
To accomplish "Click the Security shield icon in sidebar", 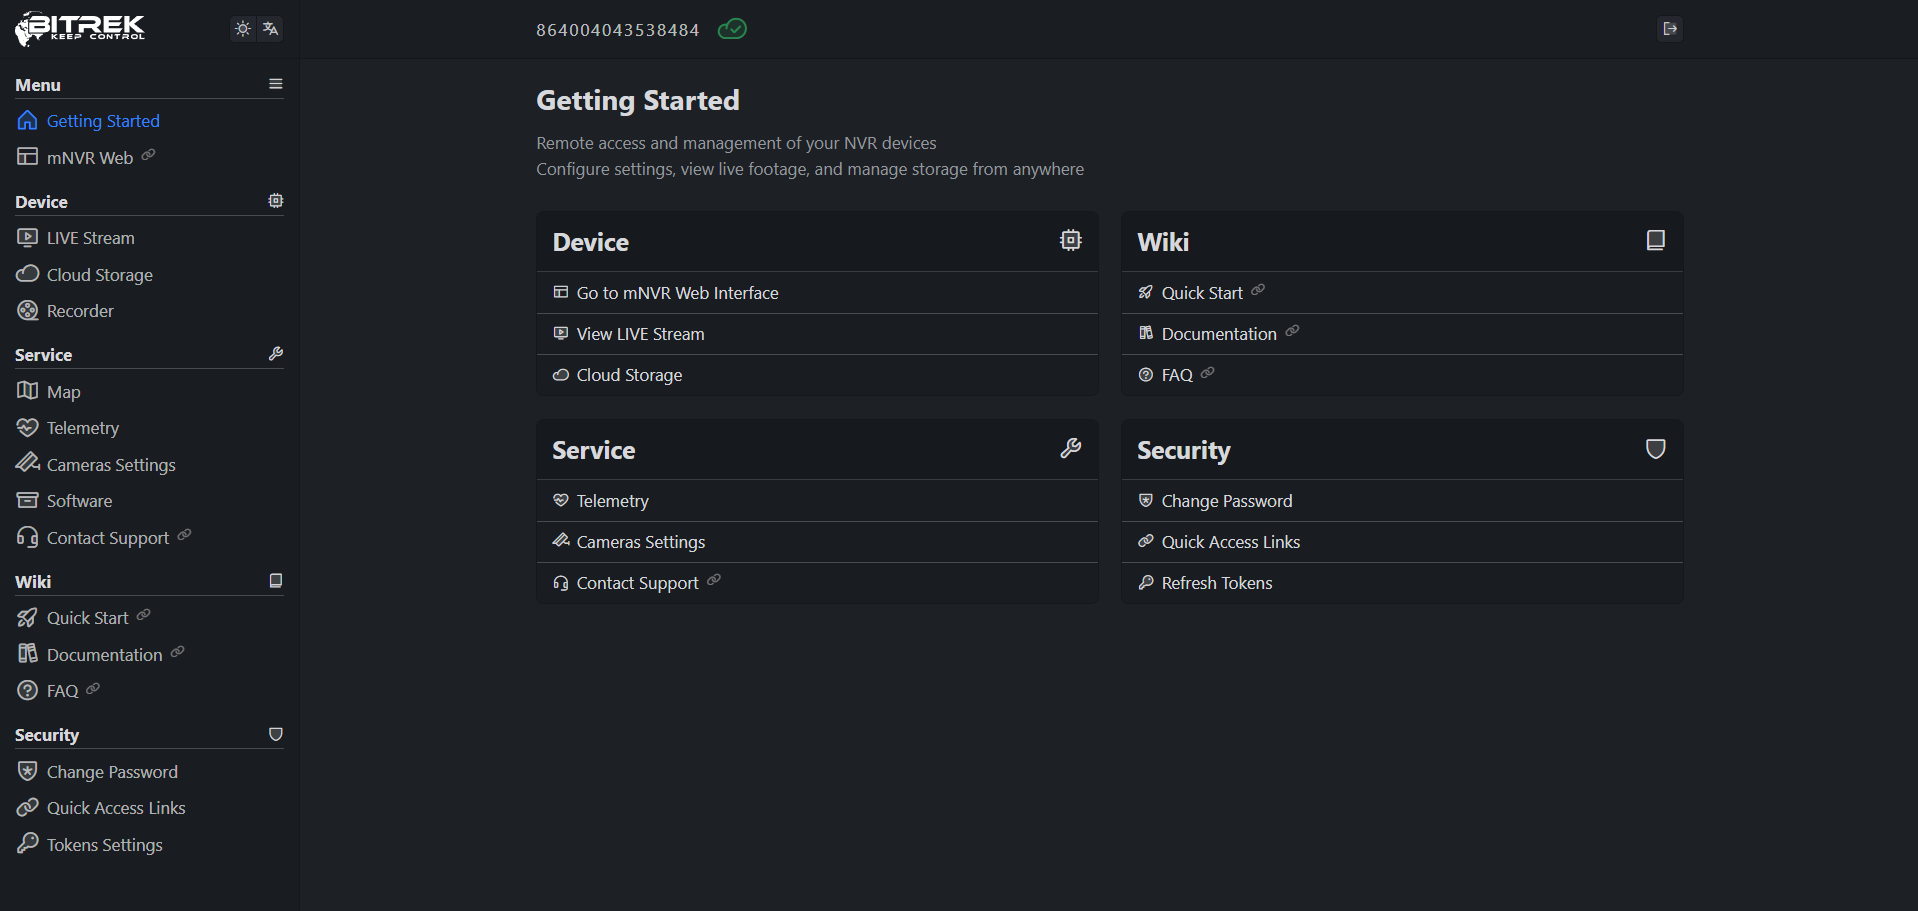I will [x=276, y=734].
